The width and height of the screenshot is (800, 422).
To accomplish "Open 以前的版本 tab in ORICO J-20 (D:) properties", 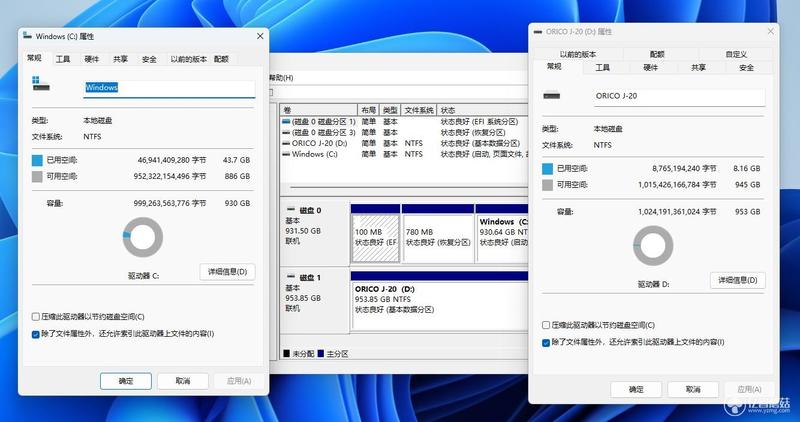I will tap(578, 54).
